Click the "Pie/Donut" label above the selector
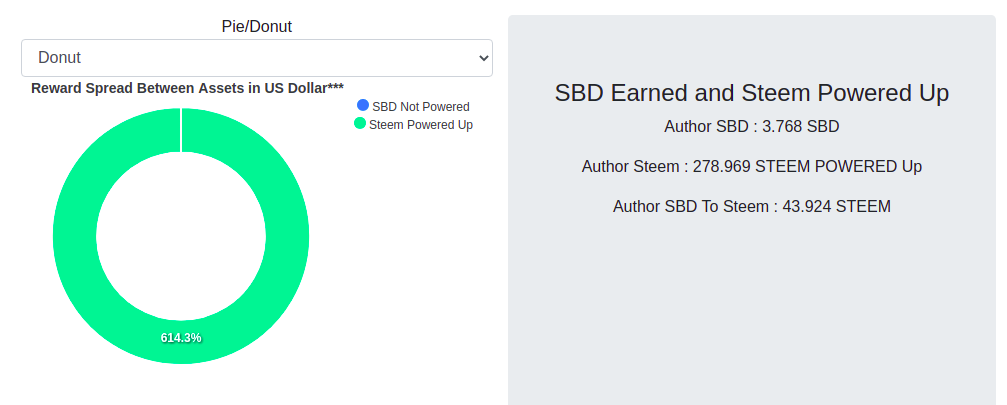The image size is (1007, 405). tap(256, 27)
